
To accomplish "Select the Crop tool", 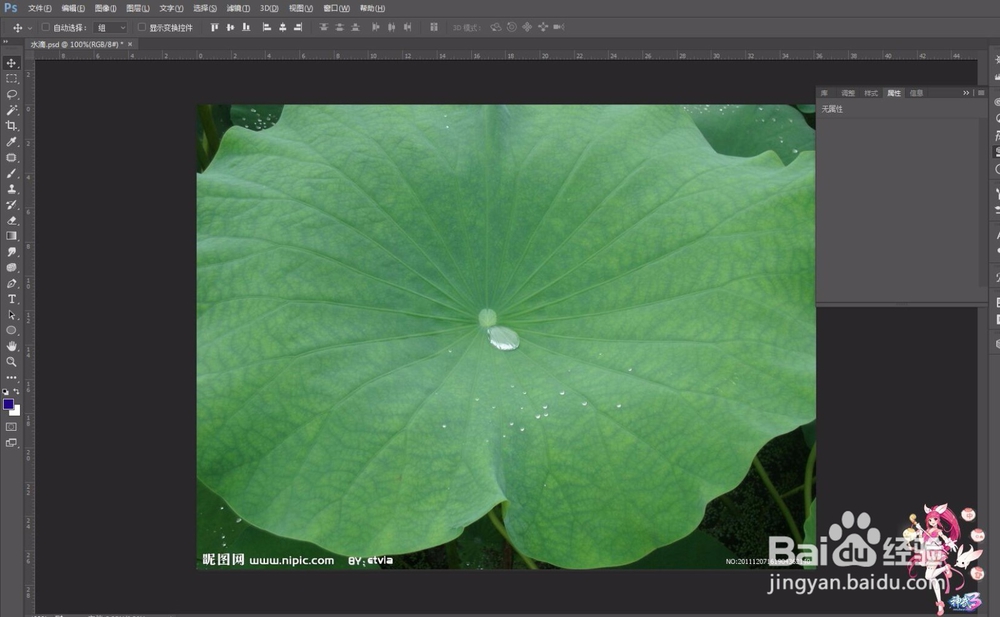I will coord(12,127).
